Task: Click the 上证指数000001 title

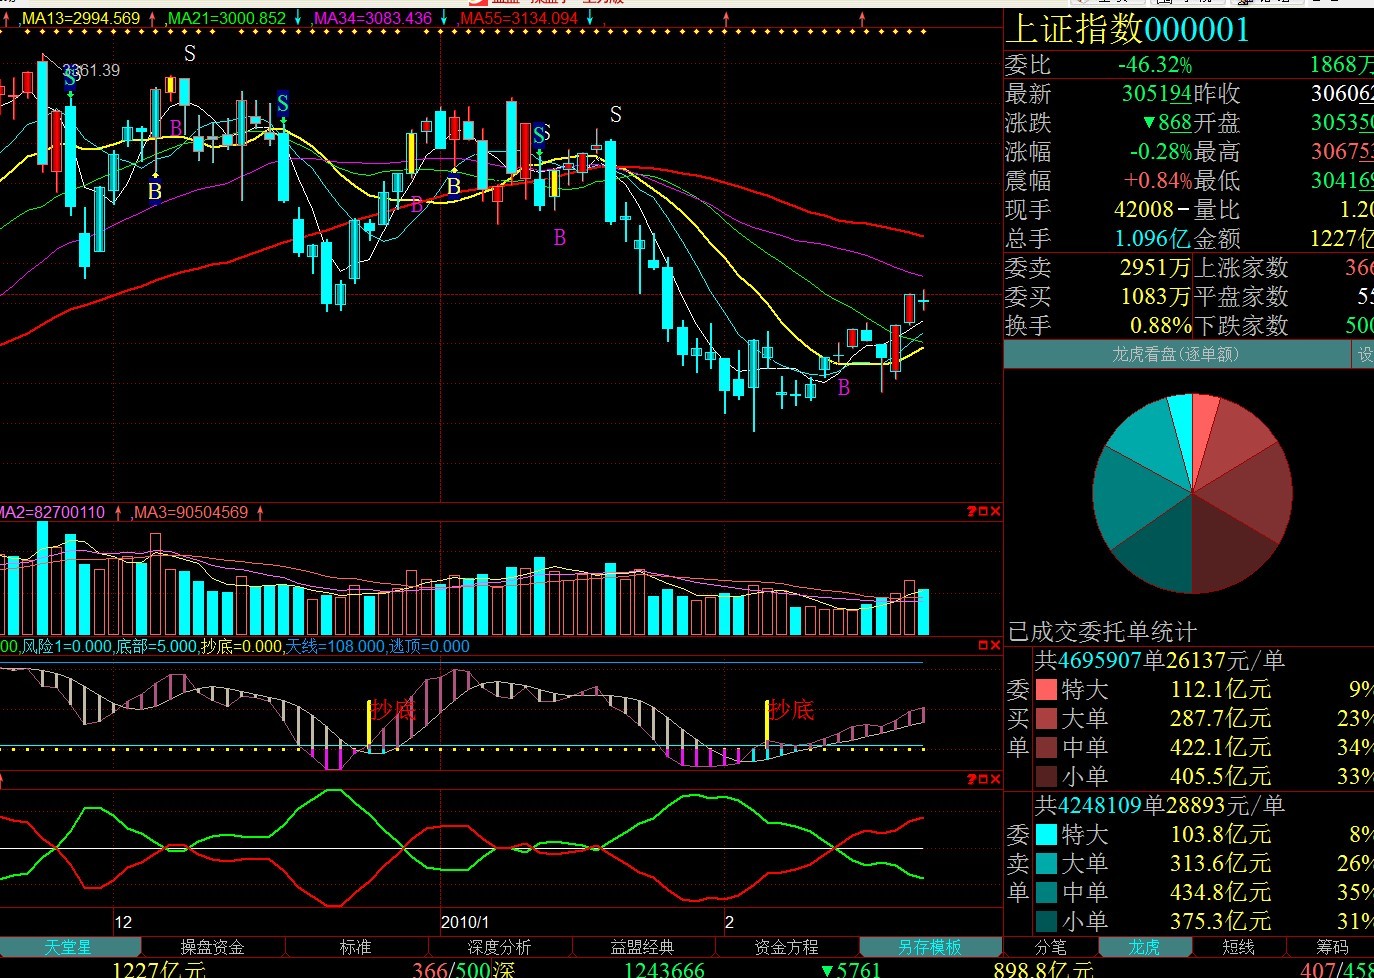Action: [1128, 29]
